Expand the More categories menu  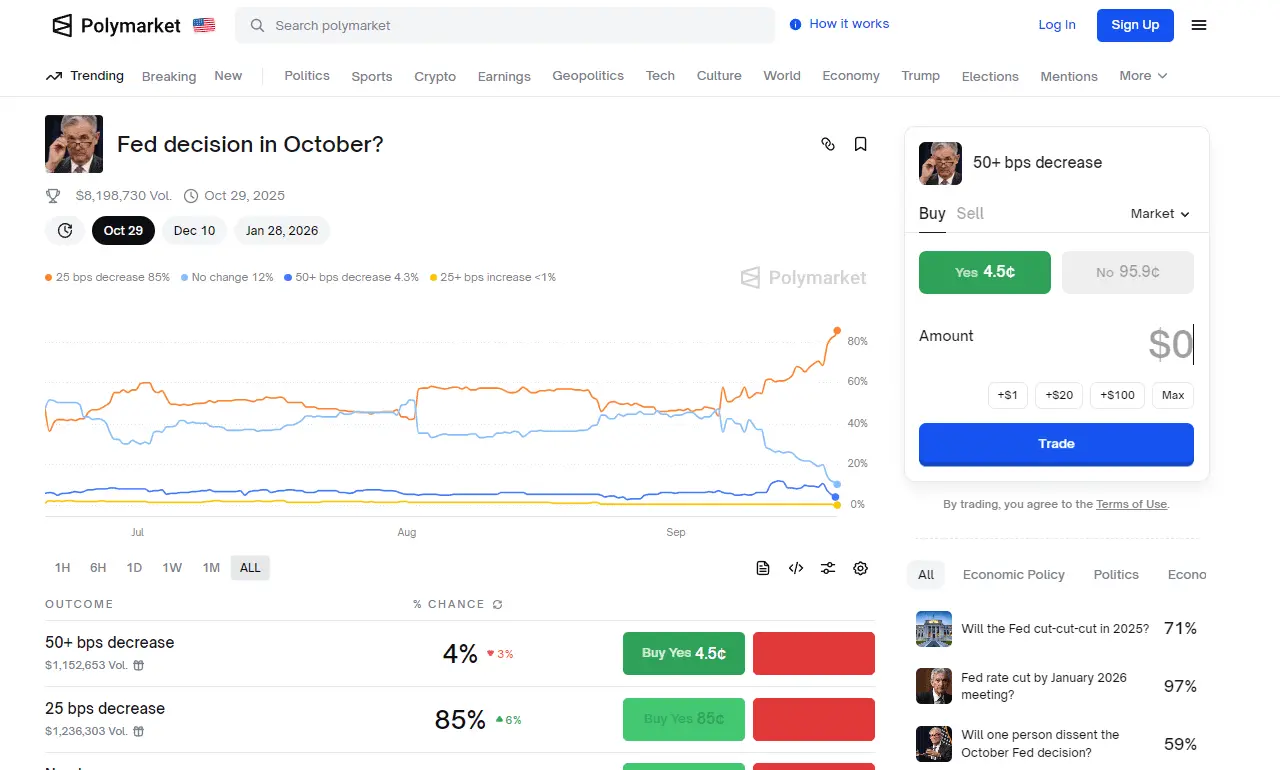pyautogui.click(x=1143, y=76)
